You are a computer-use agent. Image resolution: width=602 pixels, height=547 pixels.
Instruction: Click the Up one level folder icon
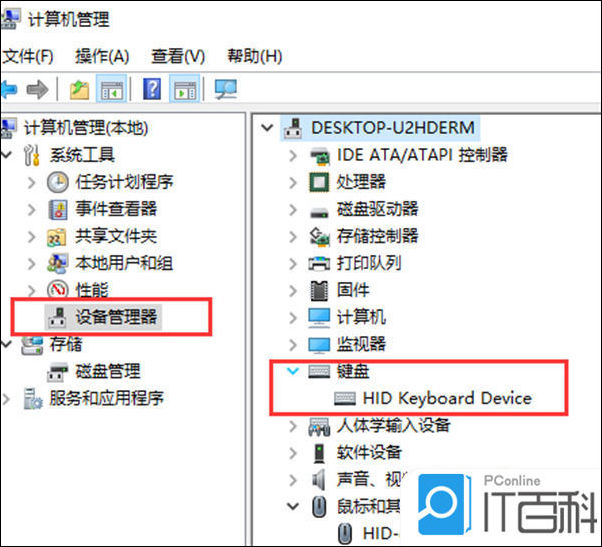tap(79, 89)
